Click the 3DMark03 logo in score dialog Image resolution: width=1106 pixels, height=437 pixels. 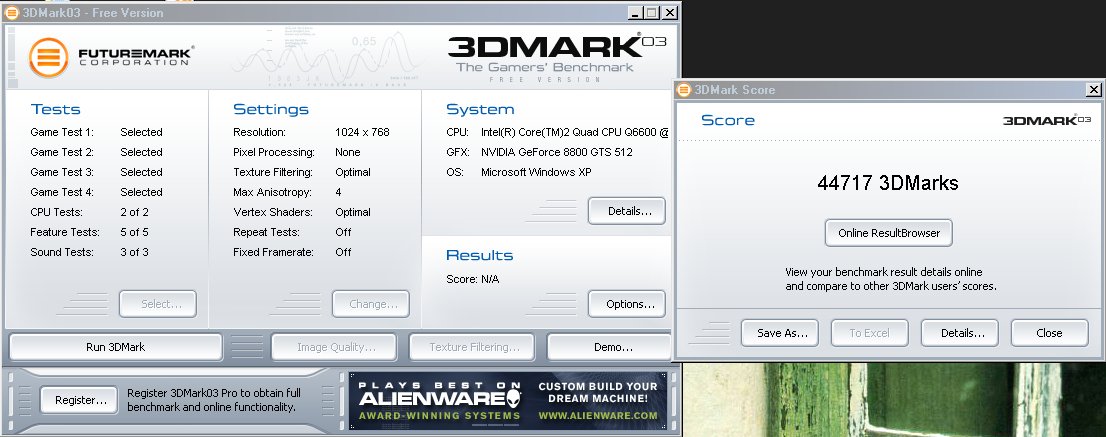1046,120
